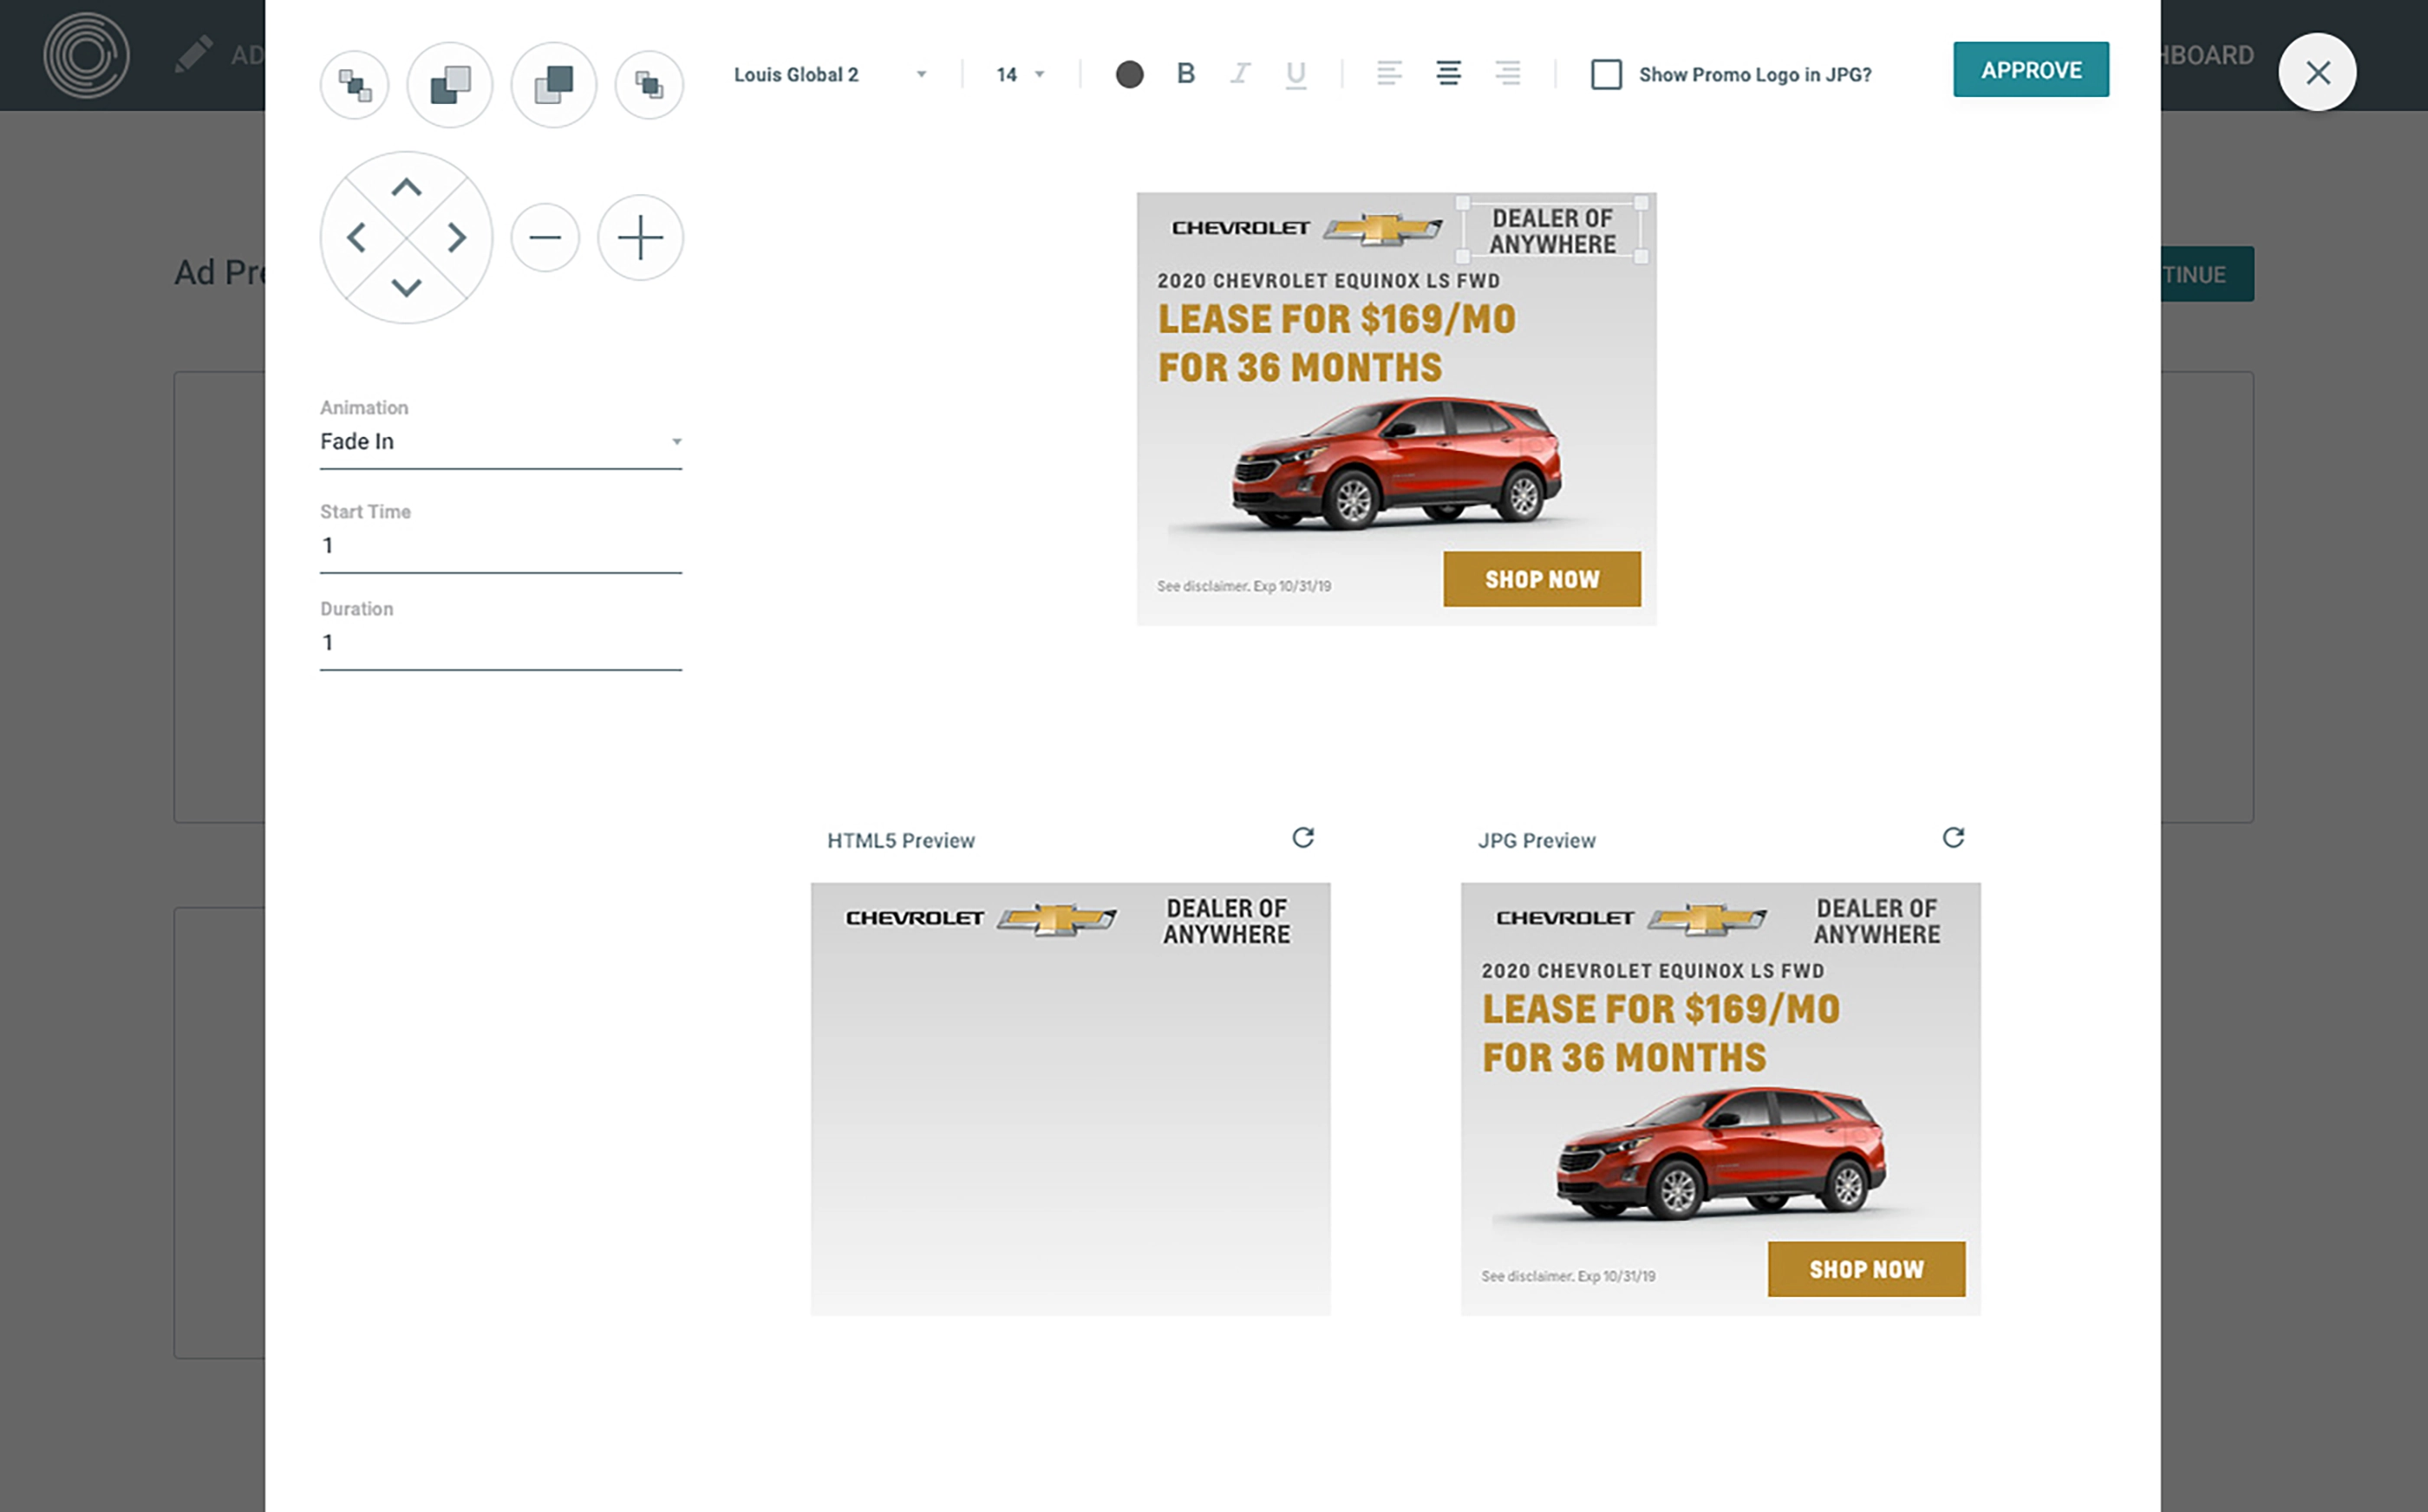Screen dimensions: 2428x1512
Task: Click the Start Time input field
Action: coord(501,546)
